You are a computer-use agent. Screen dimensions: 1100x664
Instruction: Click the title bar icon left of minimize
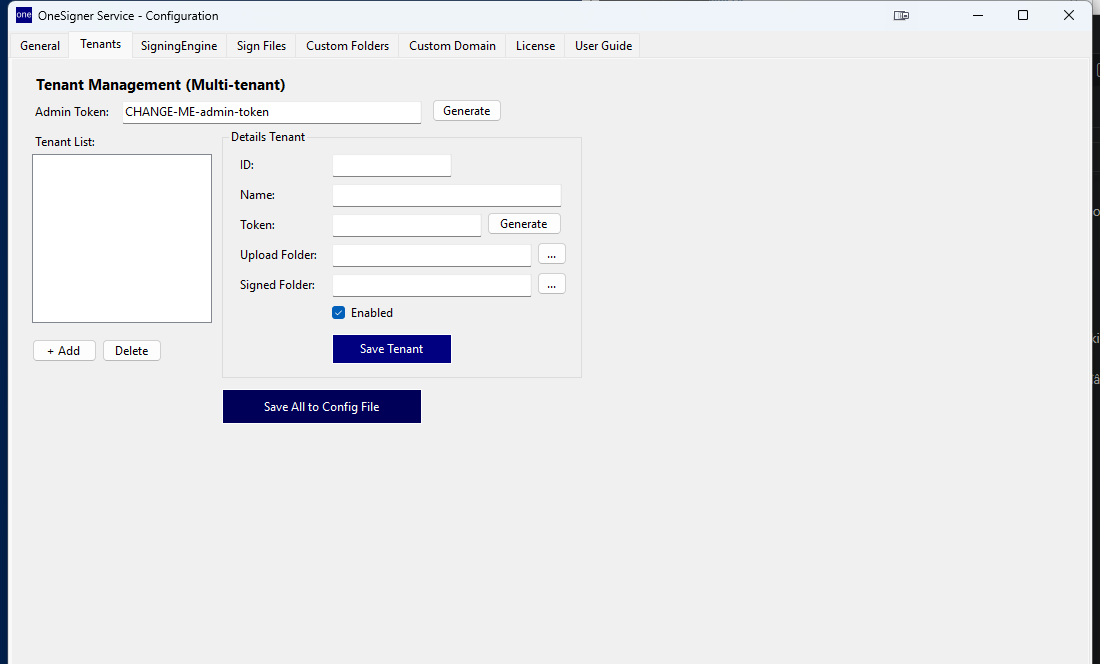(x=901, y=15)
